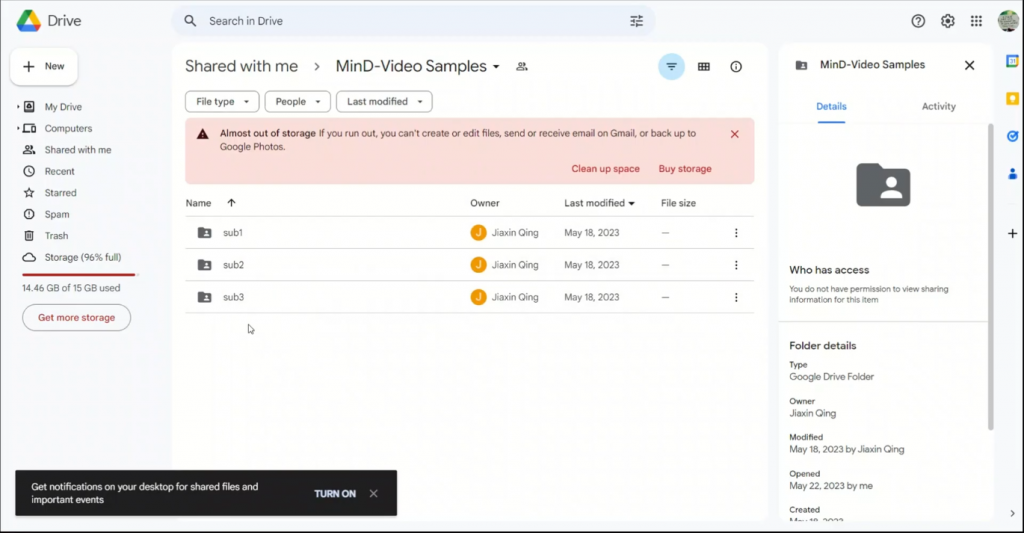The width and height of the screenshot is (1024, 533).
Task: Click the sub3 folder icon
Action: coord(204,297)
